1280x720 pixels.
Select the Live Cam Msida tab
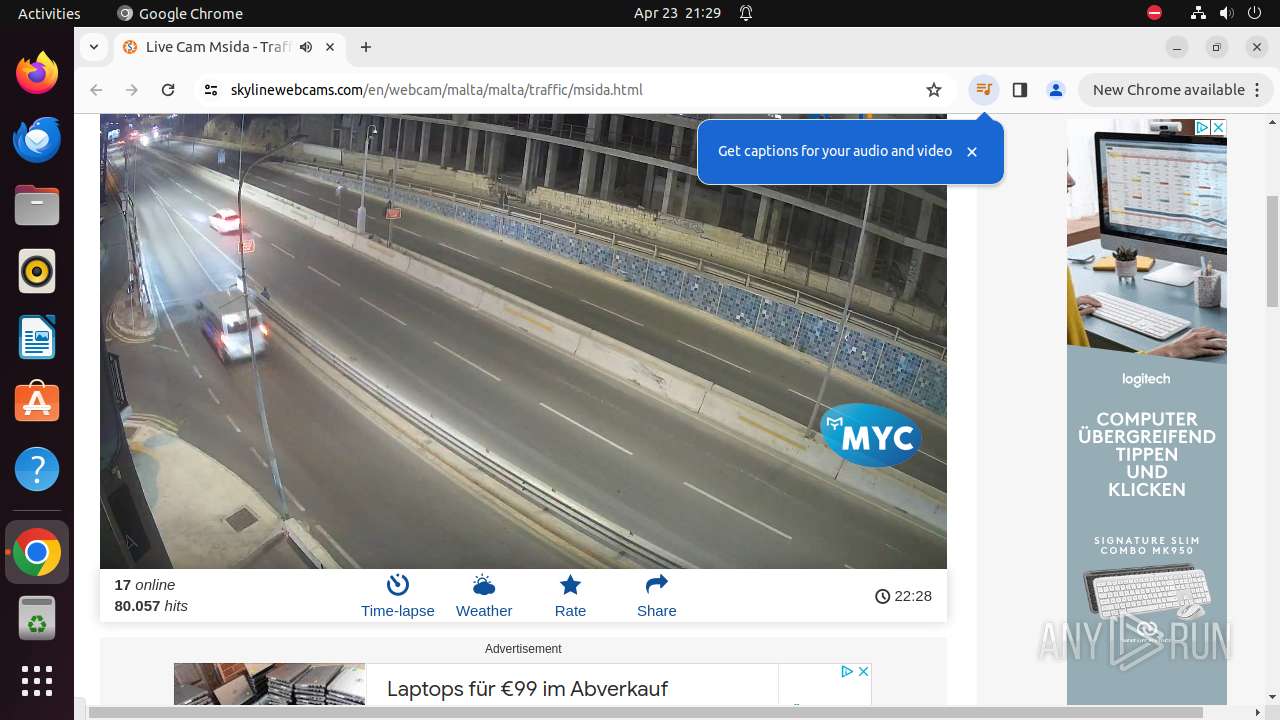click(x=230, y=47)
